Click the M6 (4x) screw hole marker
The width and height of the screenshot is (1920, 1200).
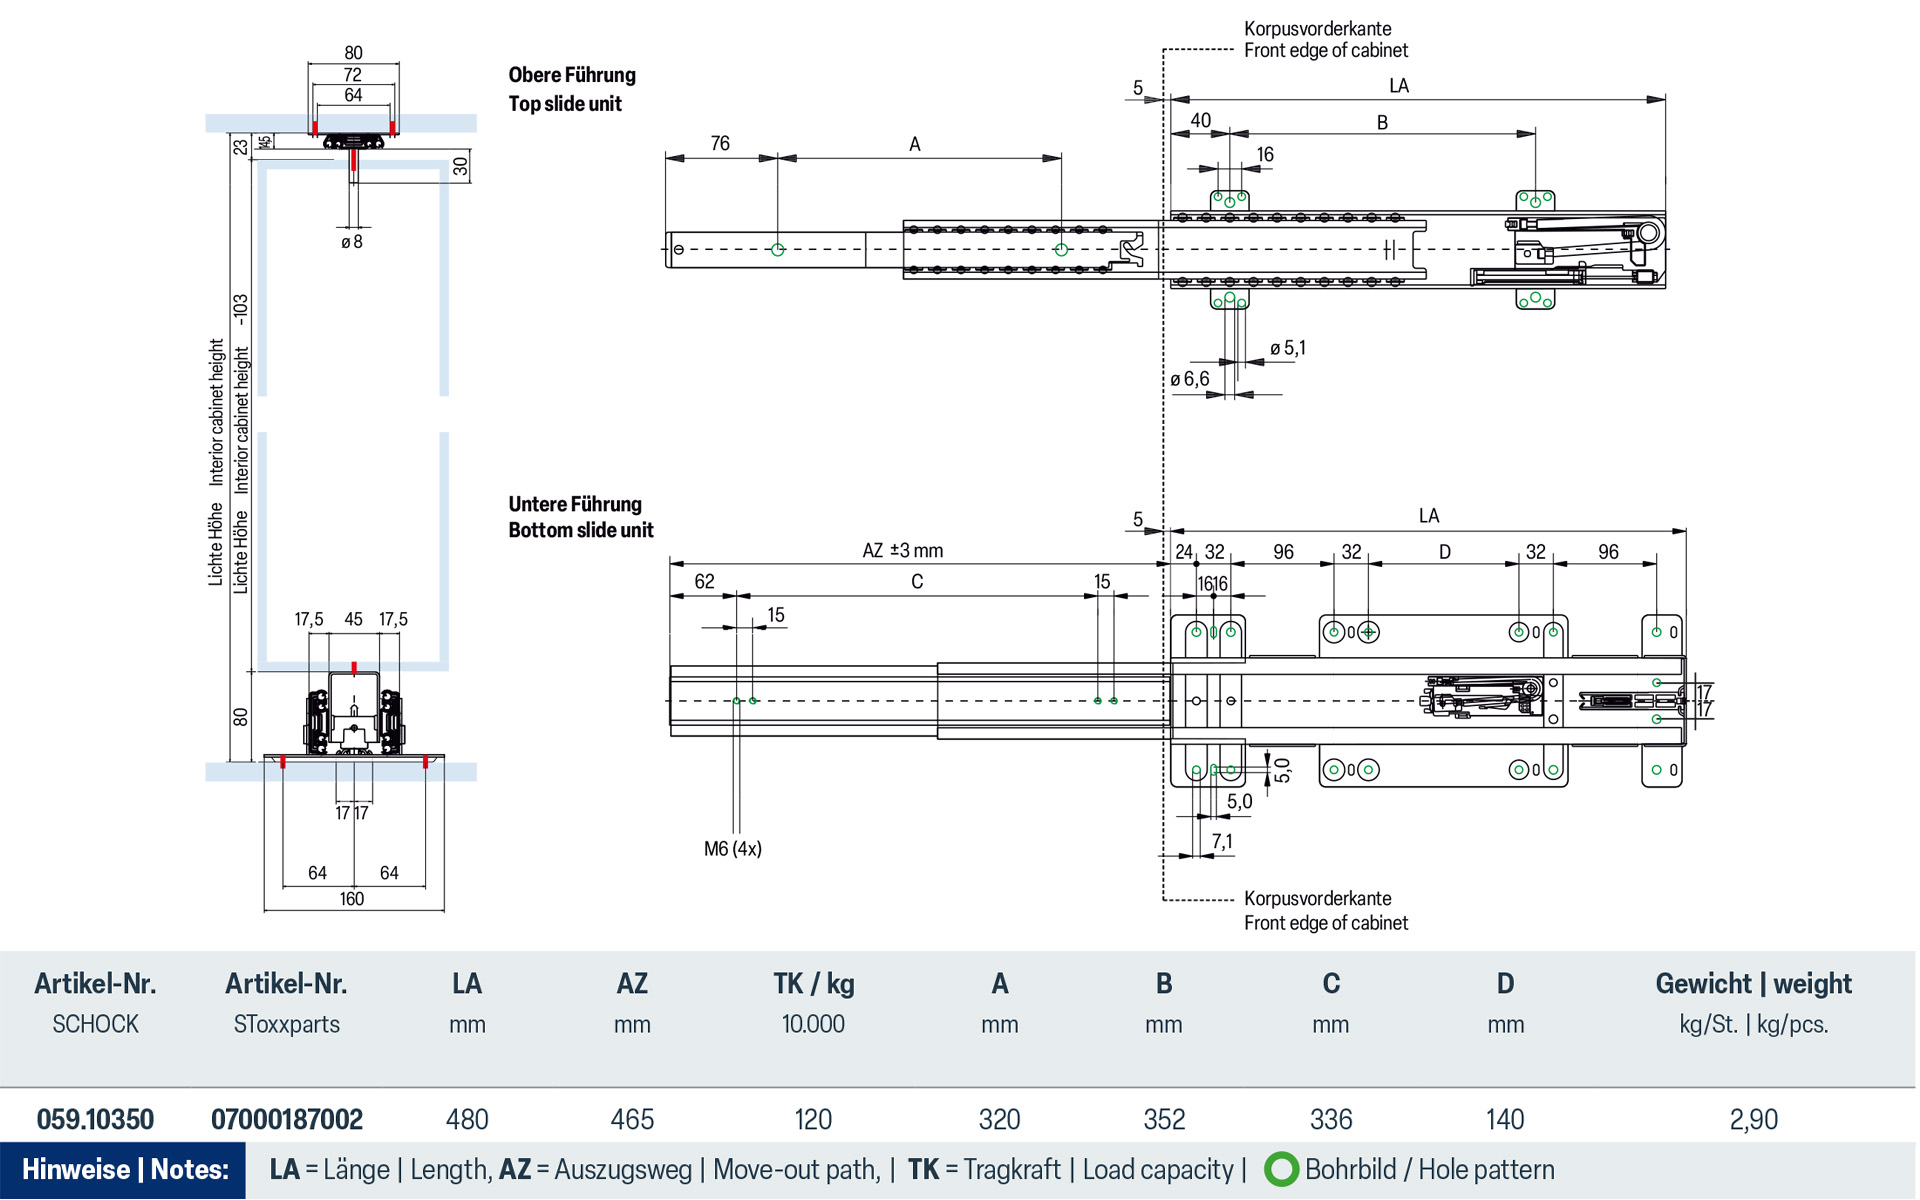(x=733, y=847)
